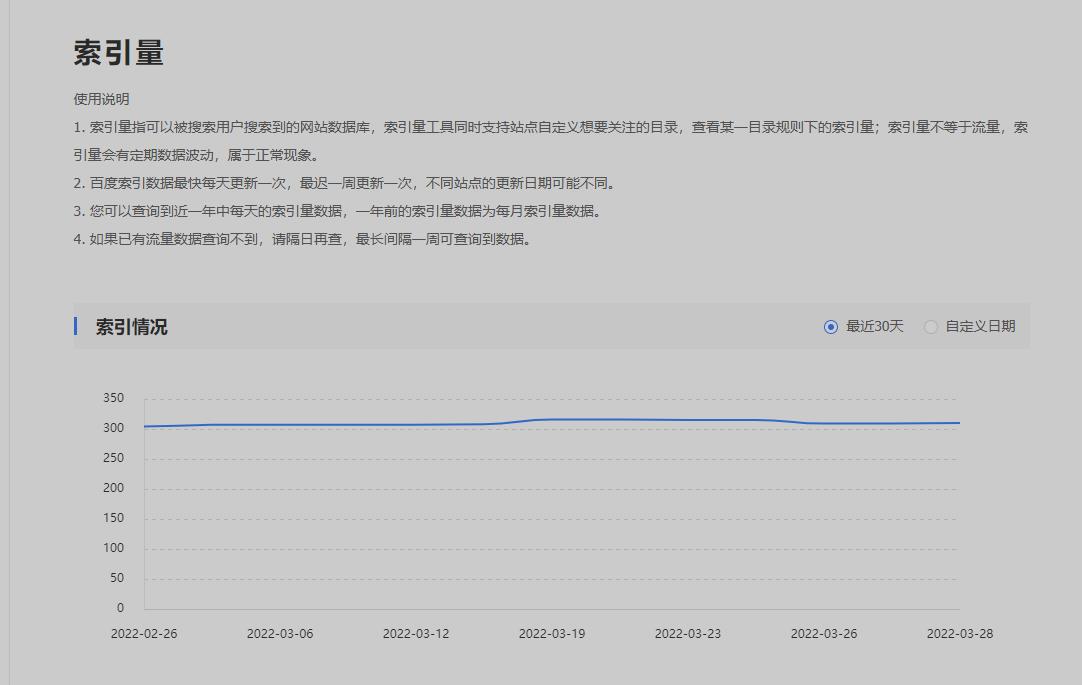Click the instruction starting 1. 索引量指
The image size is (1082, 685).
click(551, 141)
